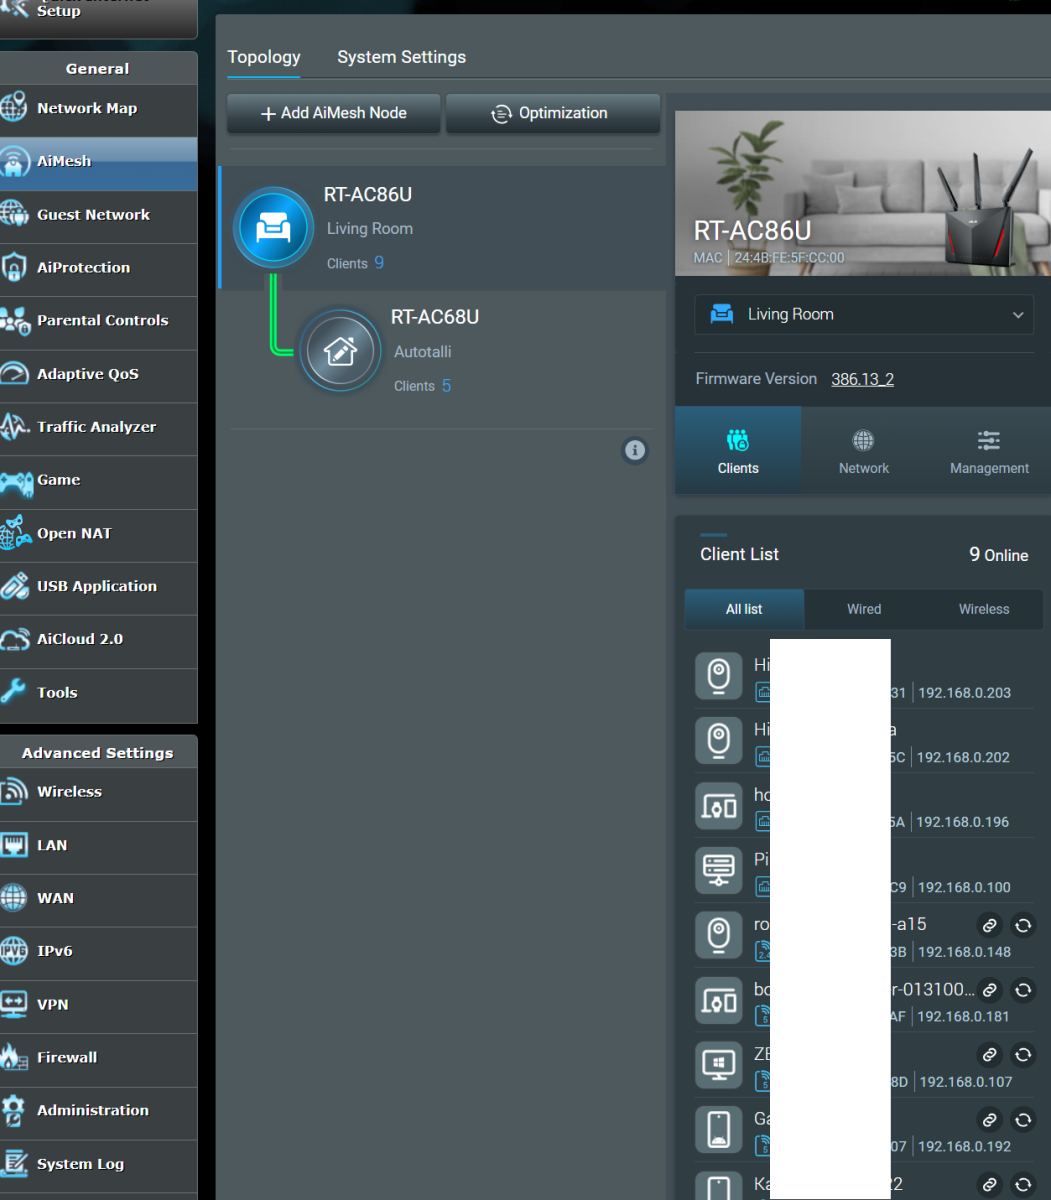The image size is (1051, 1200).
Task: Open Adaptive QoS settings
Action: click(x=98, y=374)
